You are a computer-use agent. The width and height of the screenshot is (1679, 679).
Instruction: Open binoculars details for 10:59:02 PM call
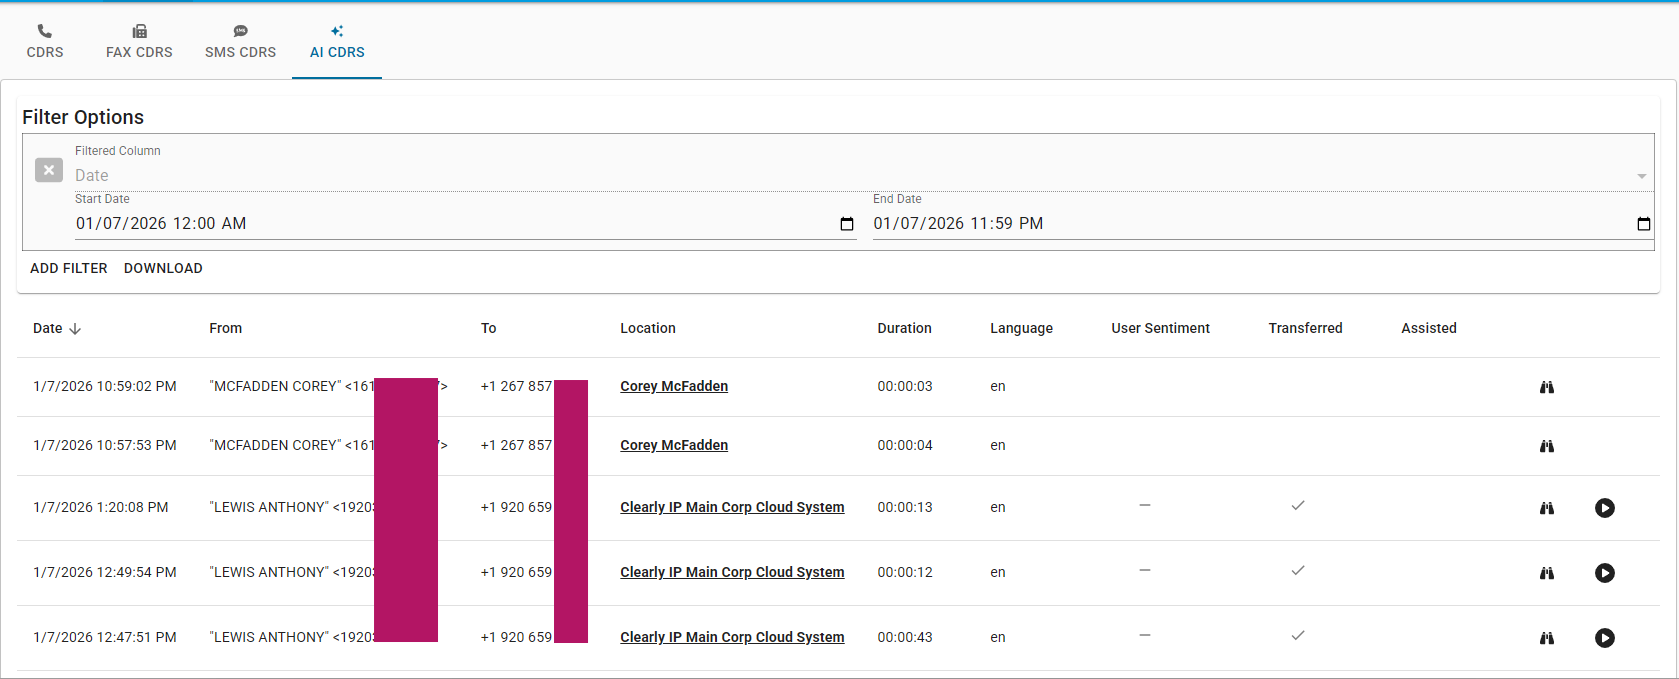click(1546, 387)
